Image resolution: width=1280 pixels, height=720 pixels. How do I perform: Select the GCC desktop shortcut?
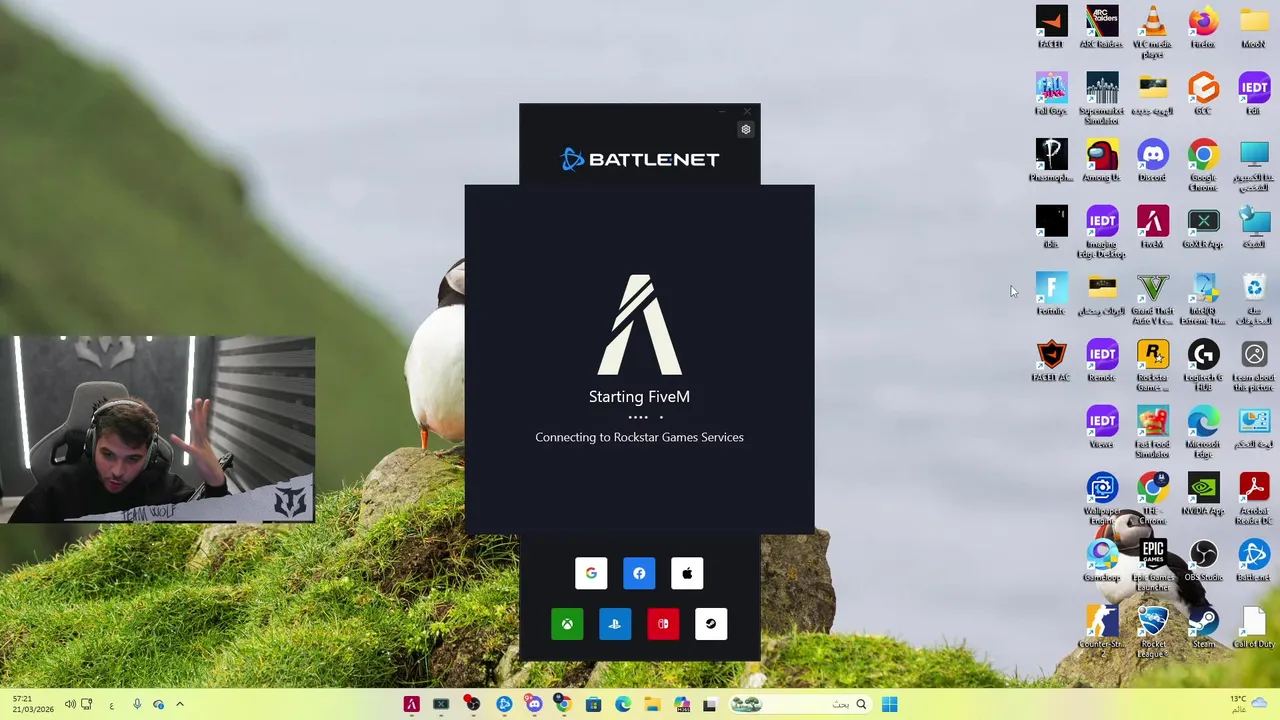tap(1203, 94)
